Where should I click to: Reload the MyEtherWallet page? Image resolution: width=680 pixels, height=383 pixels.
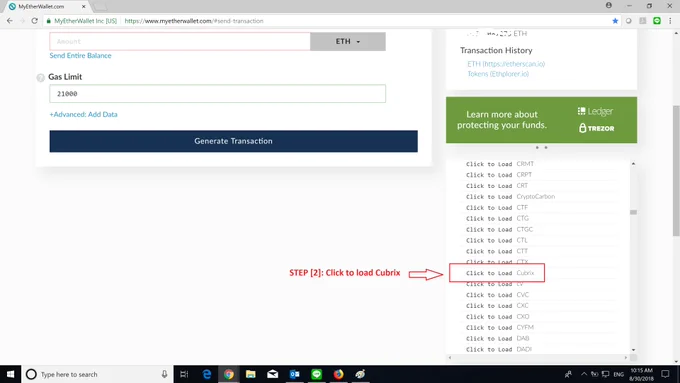click(34, 21)
